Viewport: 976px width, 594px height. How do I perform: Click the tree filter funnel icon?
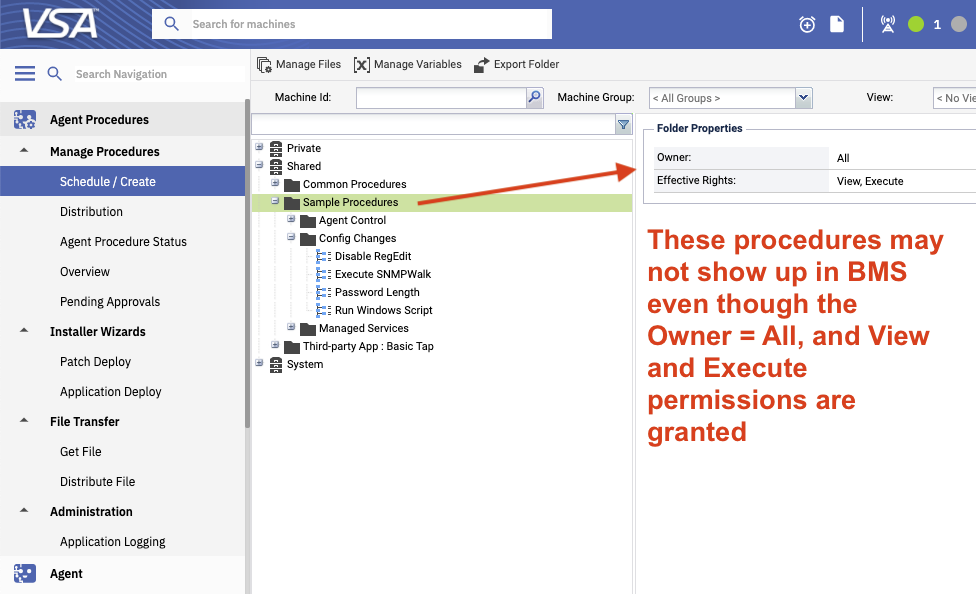click(x=623, y=125)
